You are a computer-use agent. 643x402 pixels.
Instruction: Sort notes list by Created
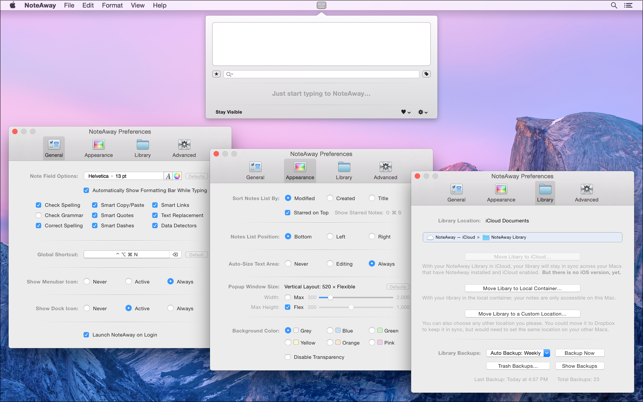click(330, 198)
